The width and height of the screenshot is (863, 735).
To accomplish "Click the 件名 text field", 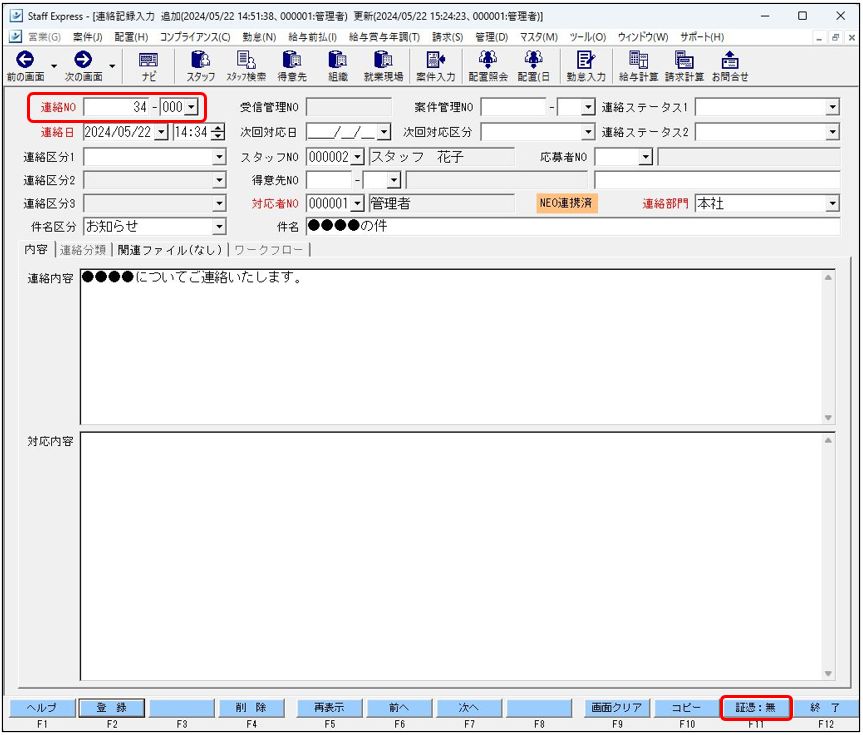I will pyautogui.click(x=573, y=226).
